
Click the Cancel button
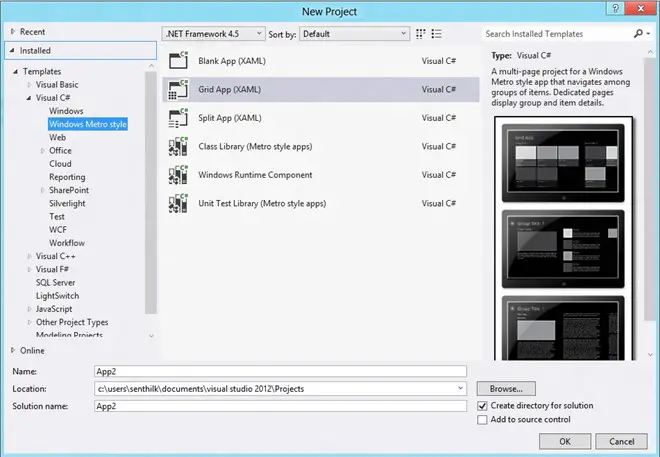click(x=621, y=441)
